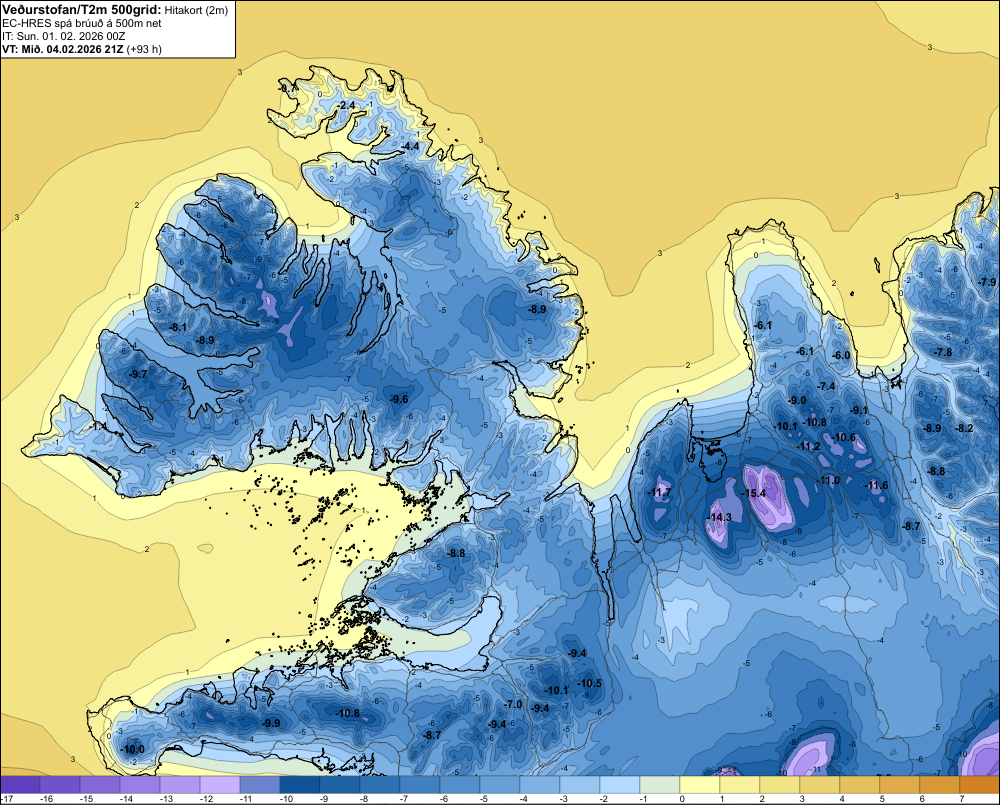The height and width of the screenshot is (805, 1000).
Task: Click the -1.4 temperature label
Action: tap(99, 425)
